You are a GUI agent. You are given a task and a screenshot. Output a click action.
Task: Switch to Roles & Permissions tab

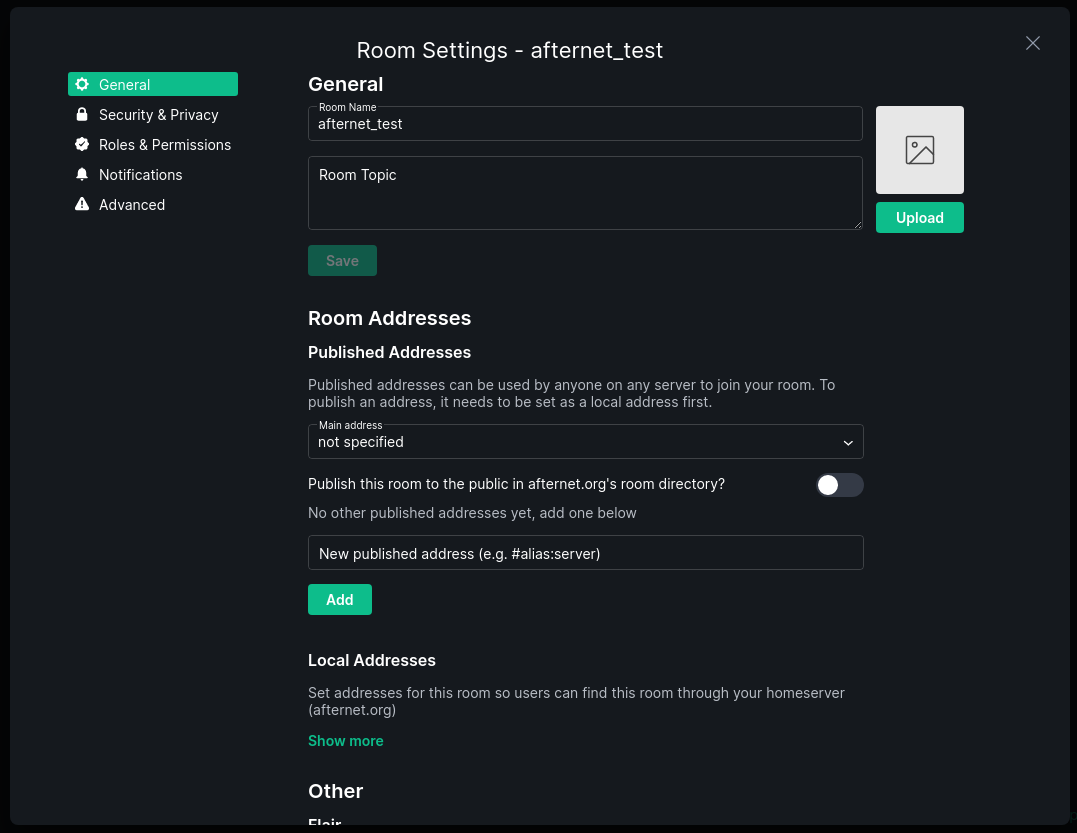pos(164,145)
